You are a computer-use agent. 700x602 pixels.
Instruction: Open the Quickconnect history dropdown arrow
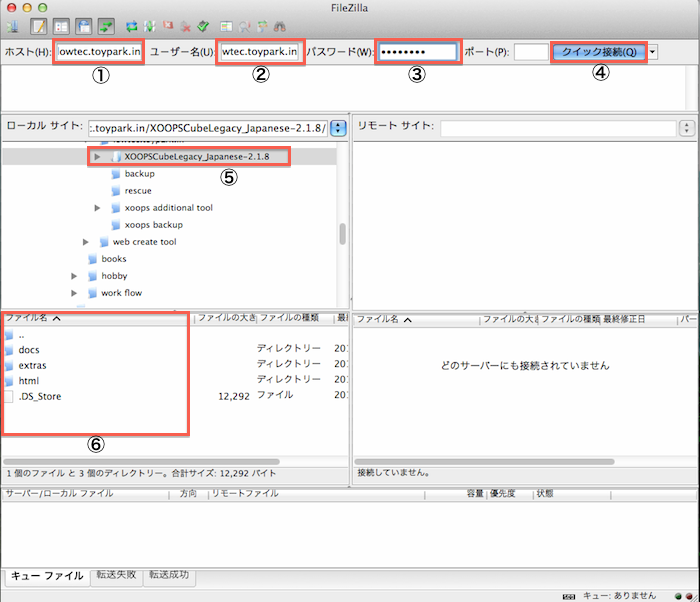pyautogui.click(x=653, y=52)
